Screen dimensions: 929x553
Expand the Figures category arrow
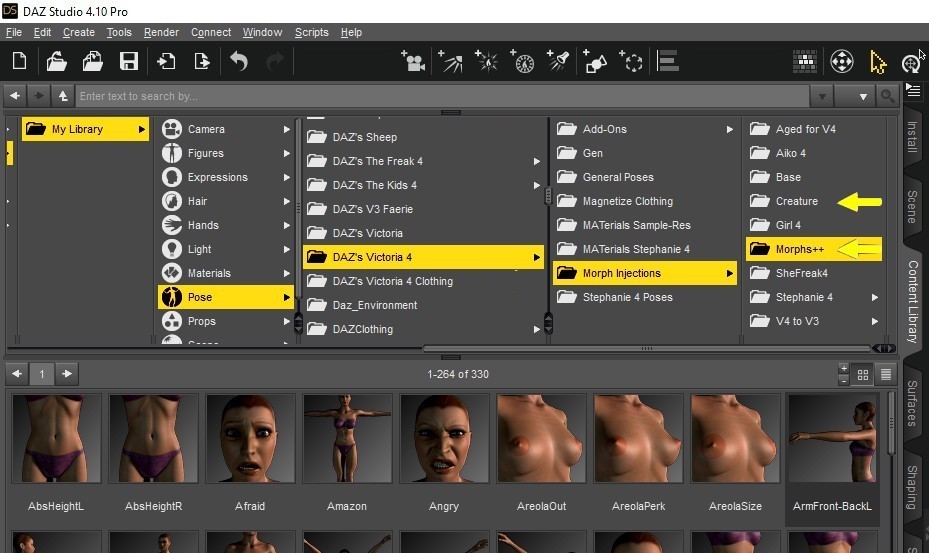point(287,153)
